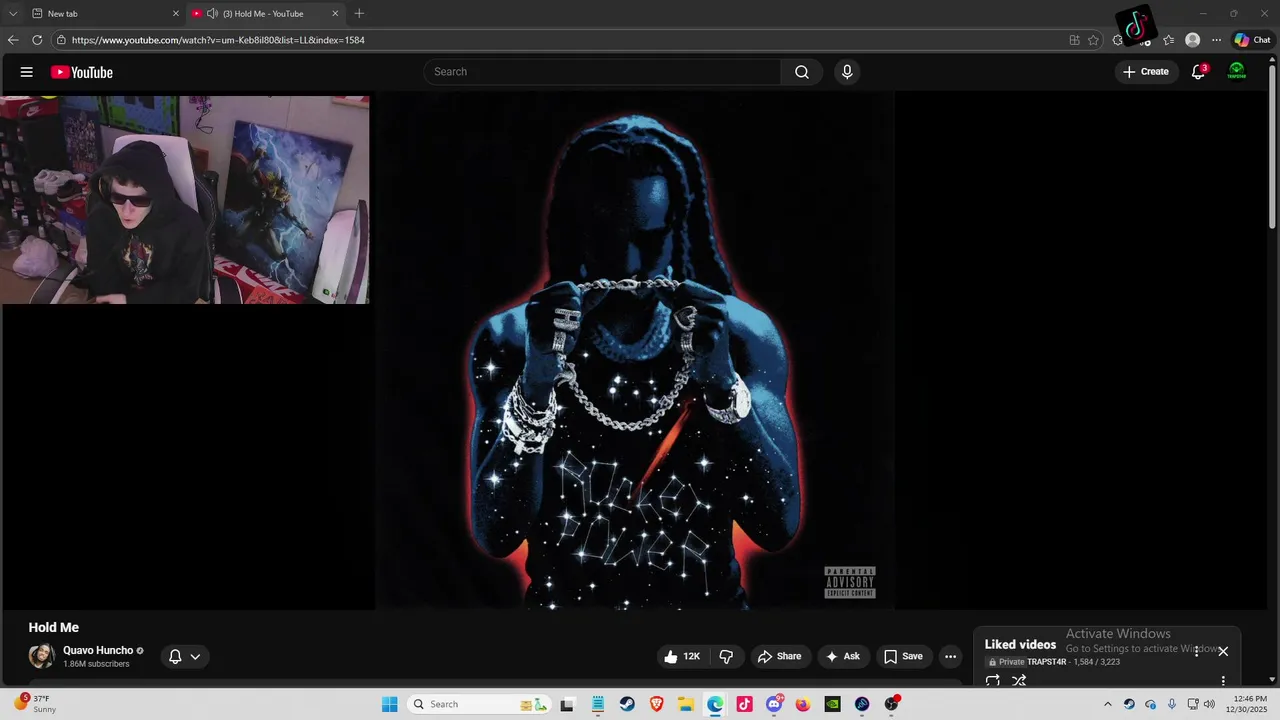Switch to the New tab tab
This screenshot has height=720, width=1280.
tap(105, 14)
